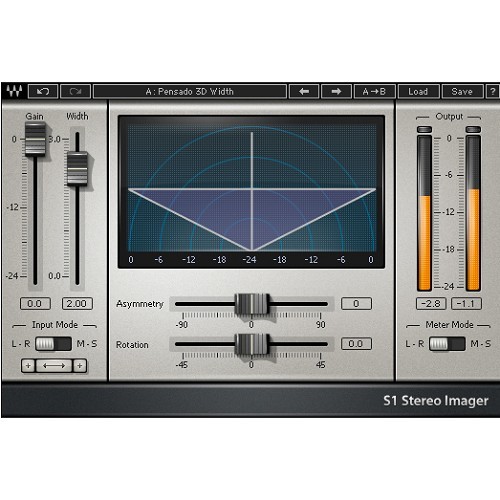Click the Asymmetry slider handle
The height and width of the screenshot is (500, 500).
(x=252, y=304)
